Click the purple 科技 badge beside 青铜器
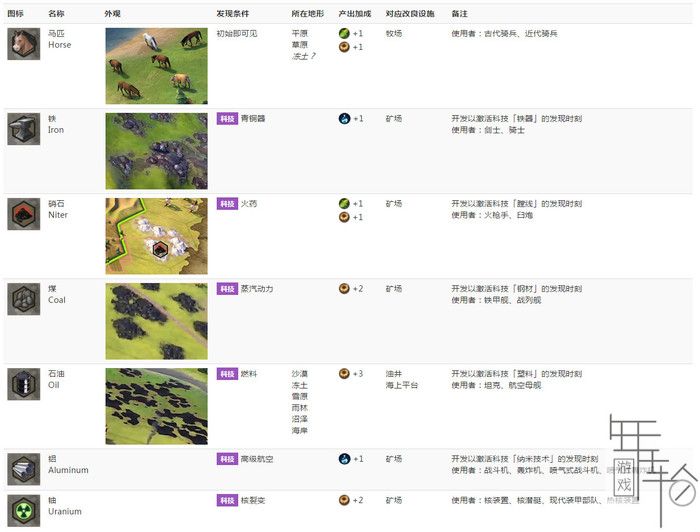The image size is (700, 532). point(227,119)
